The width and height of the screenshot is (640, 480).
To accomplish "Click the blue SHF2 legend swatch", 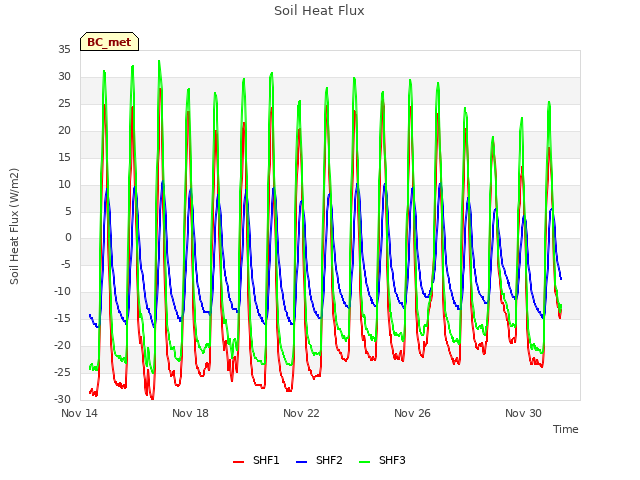I will 301,462.
